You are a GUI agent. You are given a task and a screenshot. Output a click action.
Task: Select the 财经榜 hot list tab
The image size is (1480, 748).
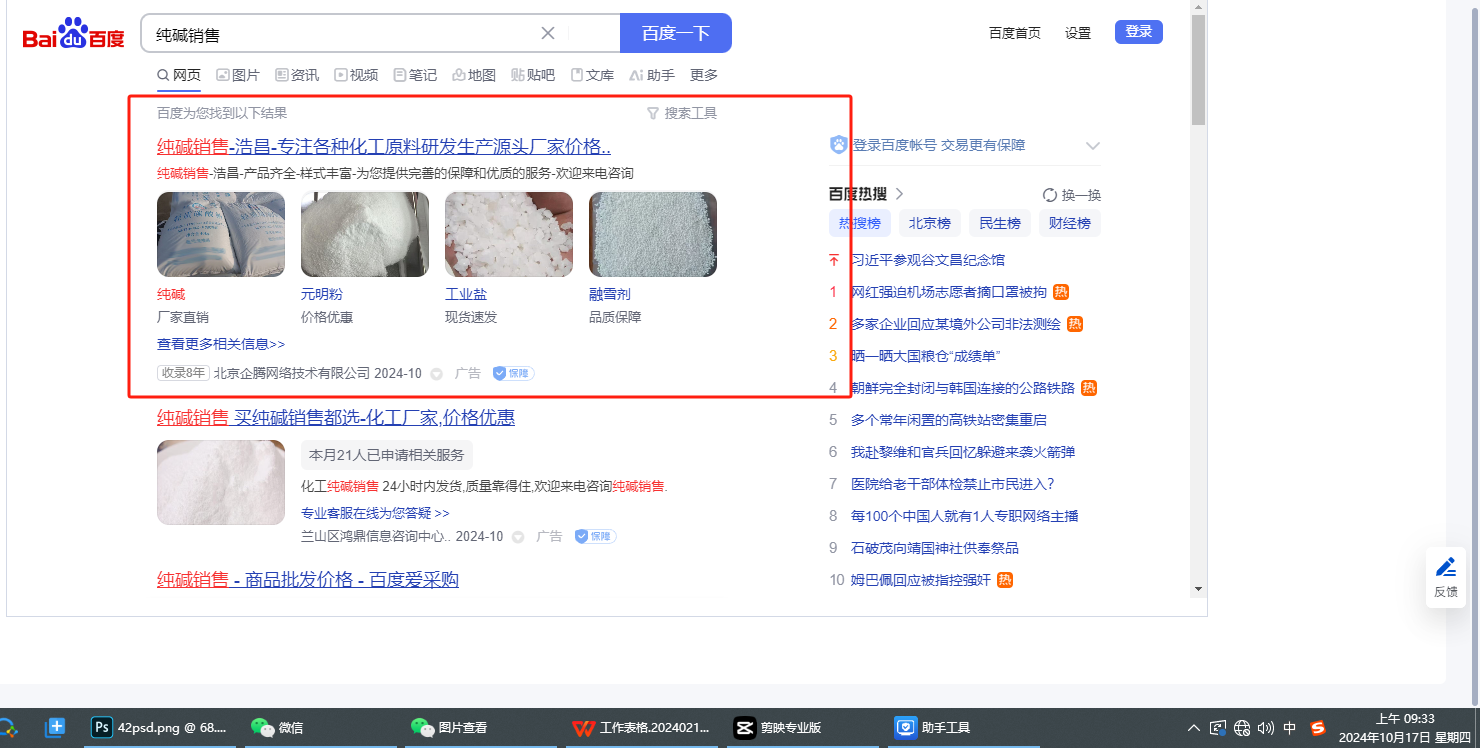(1070, 223)
